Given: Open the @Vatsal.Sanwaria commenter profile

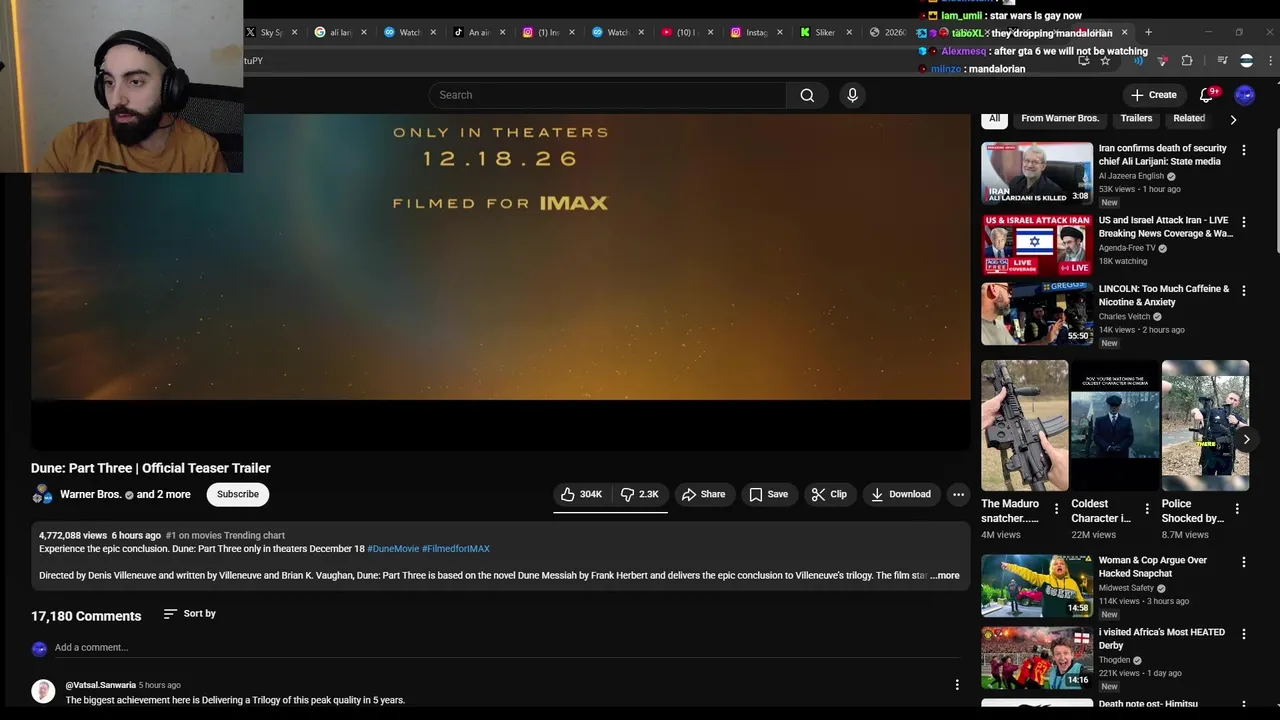Looking at the screenshot, I should 100,685.
